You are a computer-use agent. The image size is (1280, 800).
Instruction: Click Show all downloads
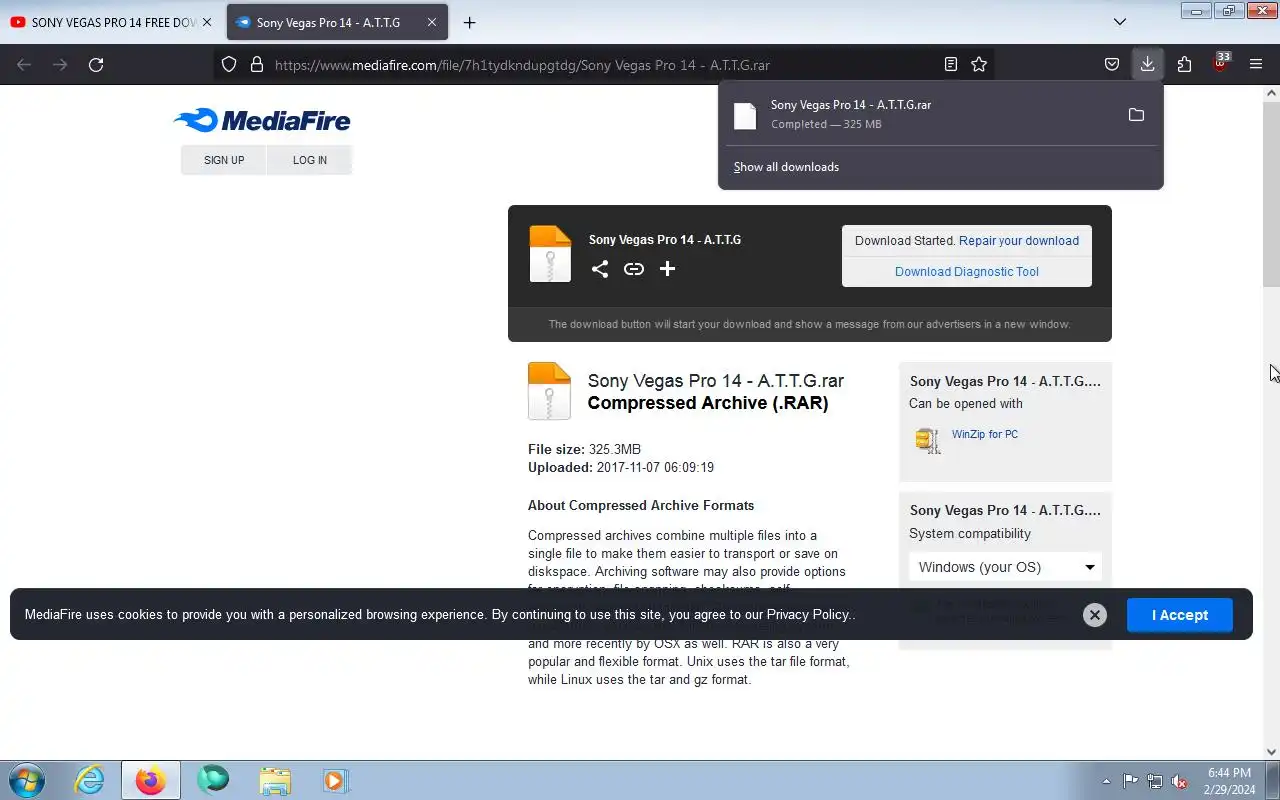click(x=786, y=167)
